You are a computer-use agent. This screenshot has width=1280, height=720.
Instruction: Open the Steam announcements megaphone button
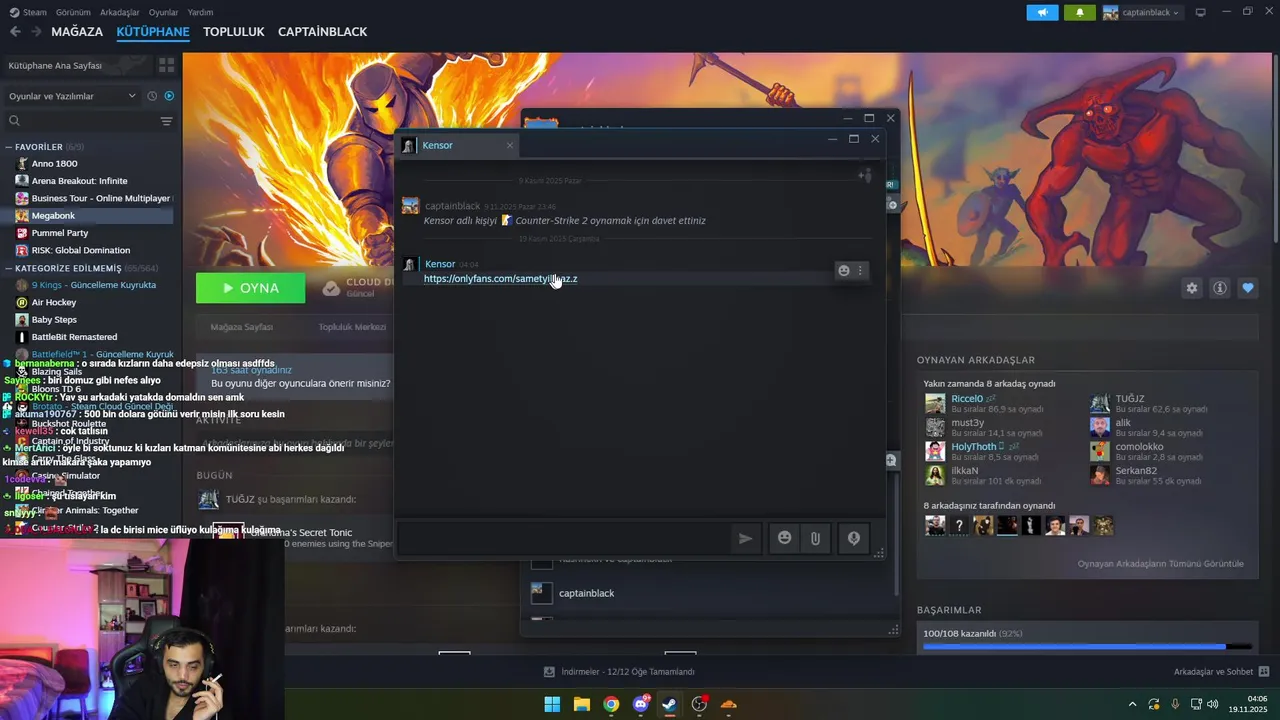click(x=1042, y=13)
